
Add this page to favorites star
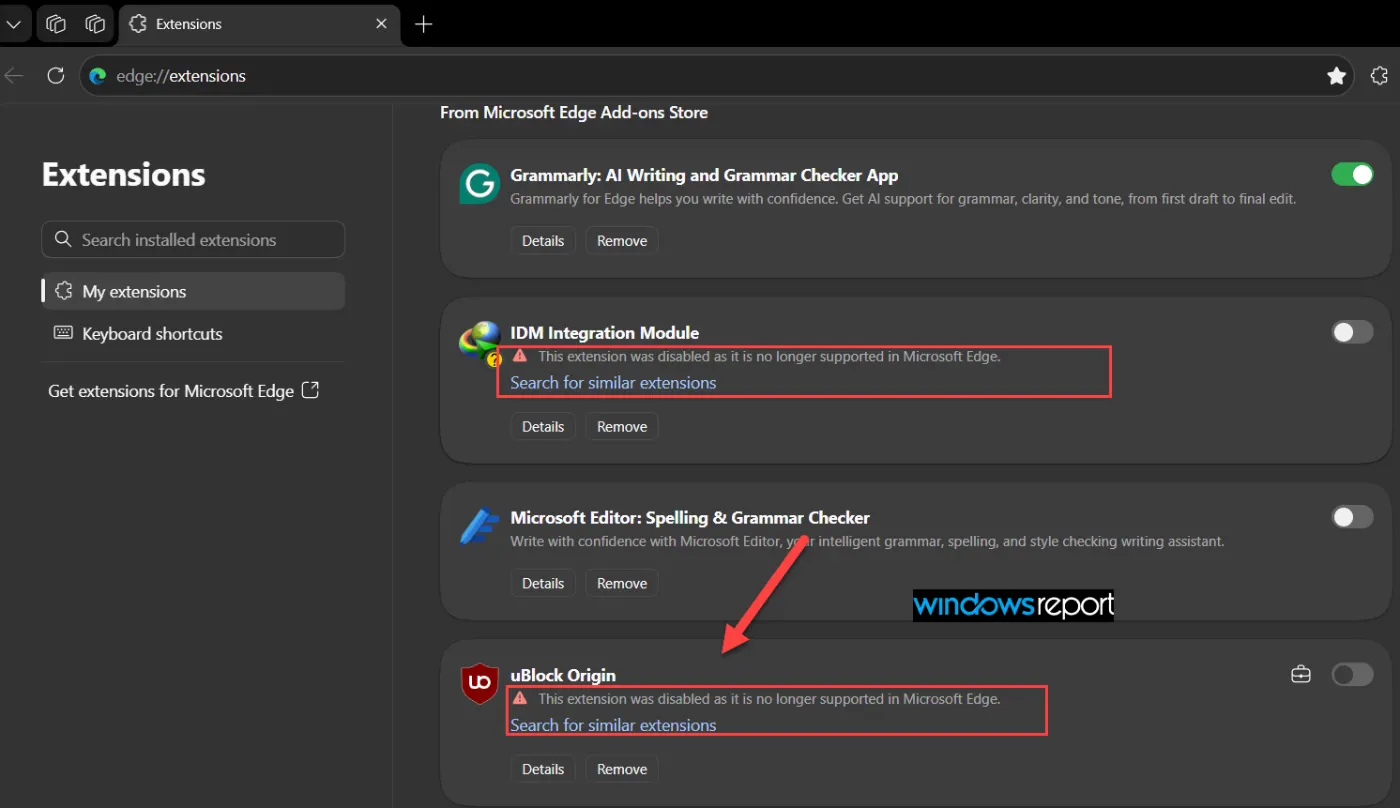(1336, 76)
